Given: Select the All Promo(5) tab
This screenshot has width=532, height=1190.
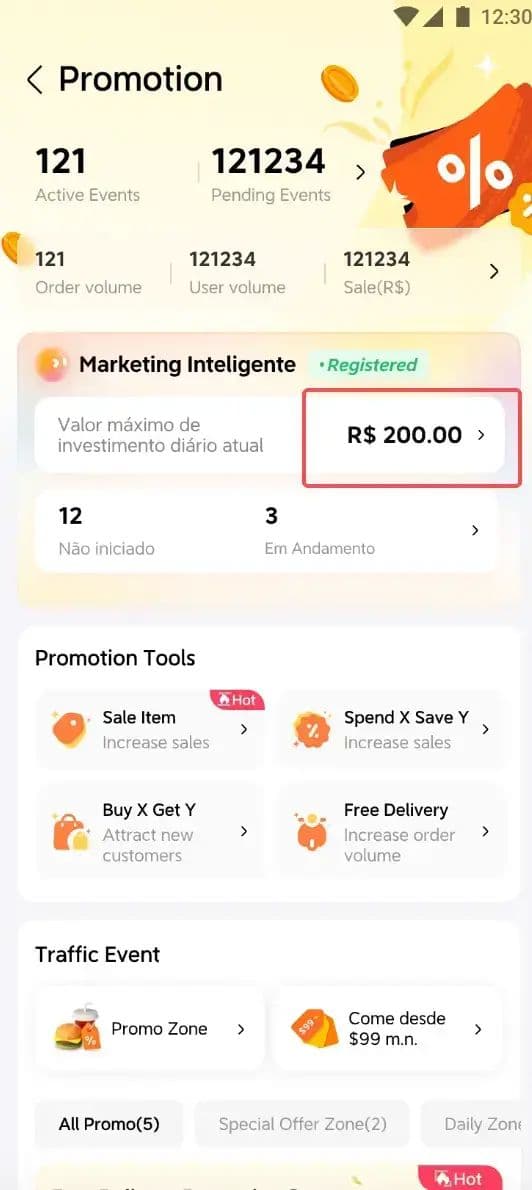Looking at the screenshot, I should [x=109, y=1124].
